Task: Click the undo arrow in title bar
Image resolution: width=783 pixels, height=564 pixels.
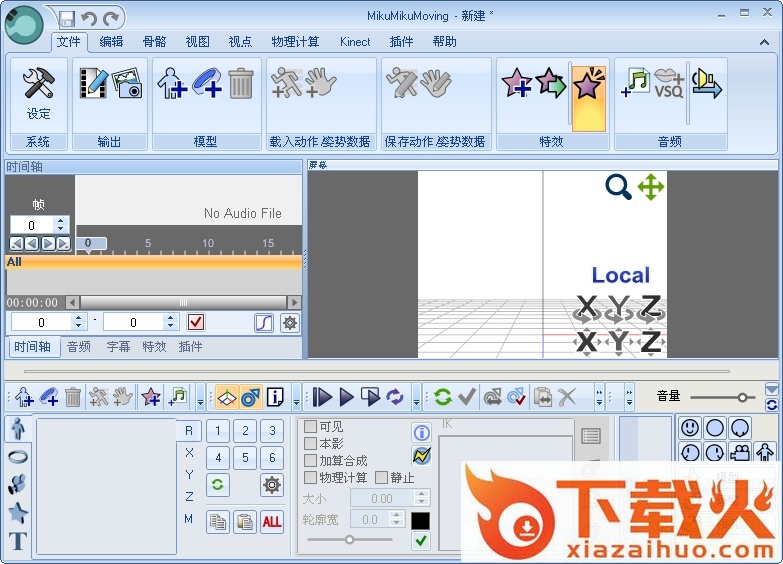Action: (x=89, y=19)
